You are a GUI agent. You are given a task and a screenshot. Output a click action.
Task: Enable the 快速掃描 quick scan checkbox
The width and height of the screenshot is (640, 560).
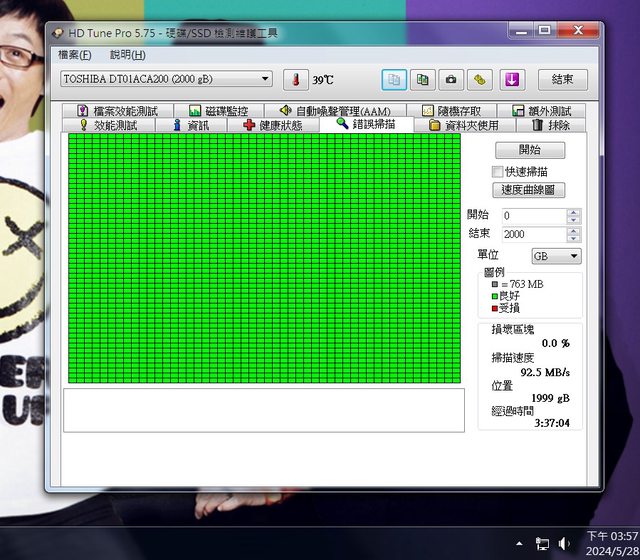pyautogui.click(x=498, y=171)
